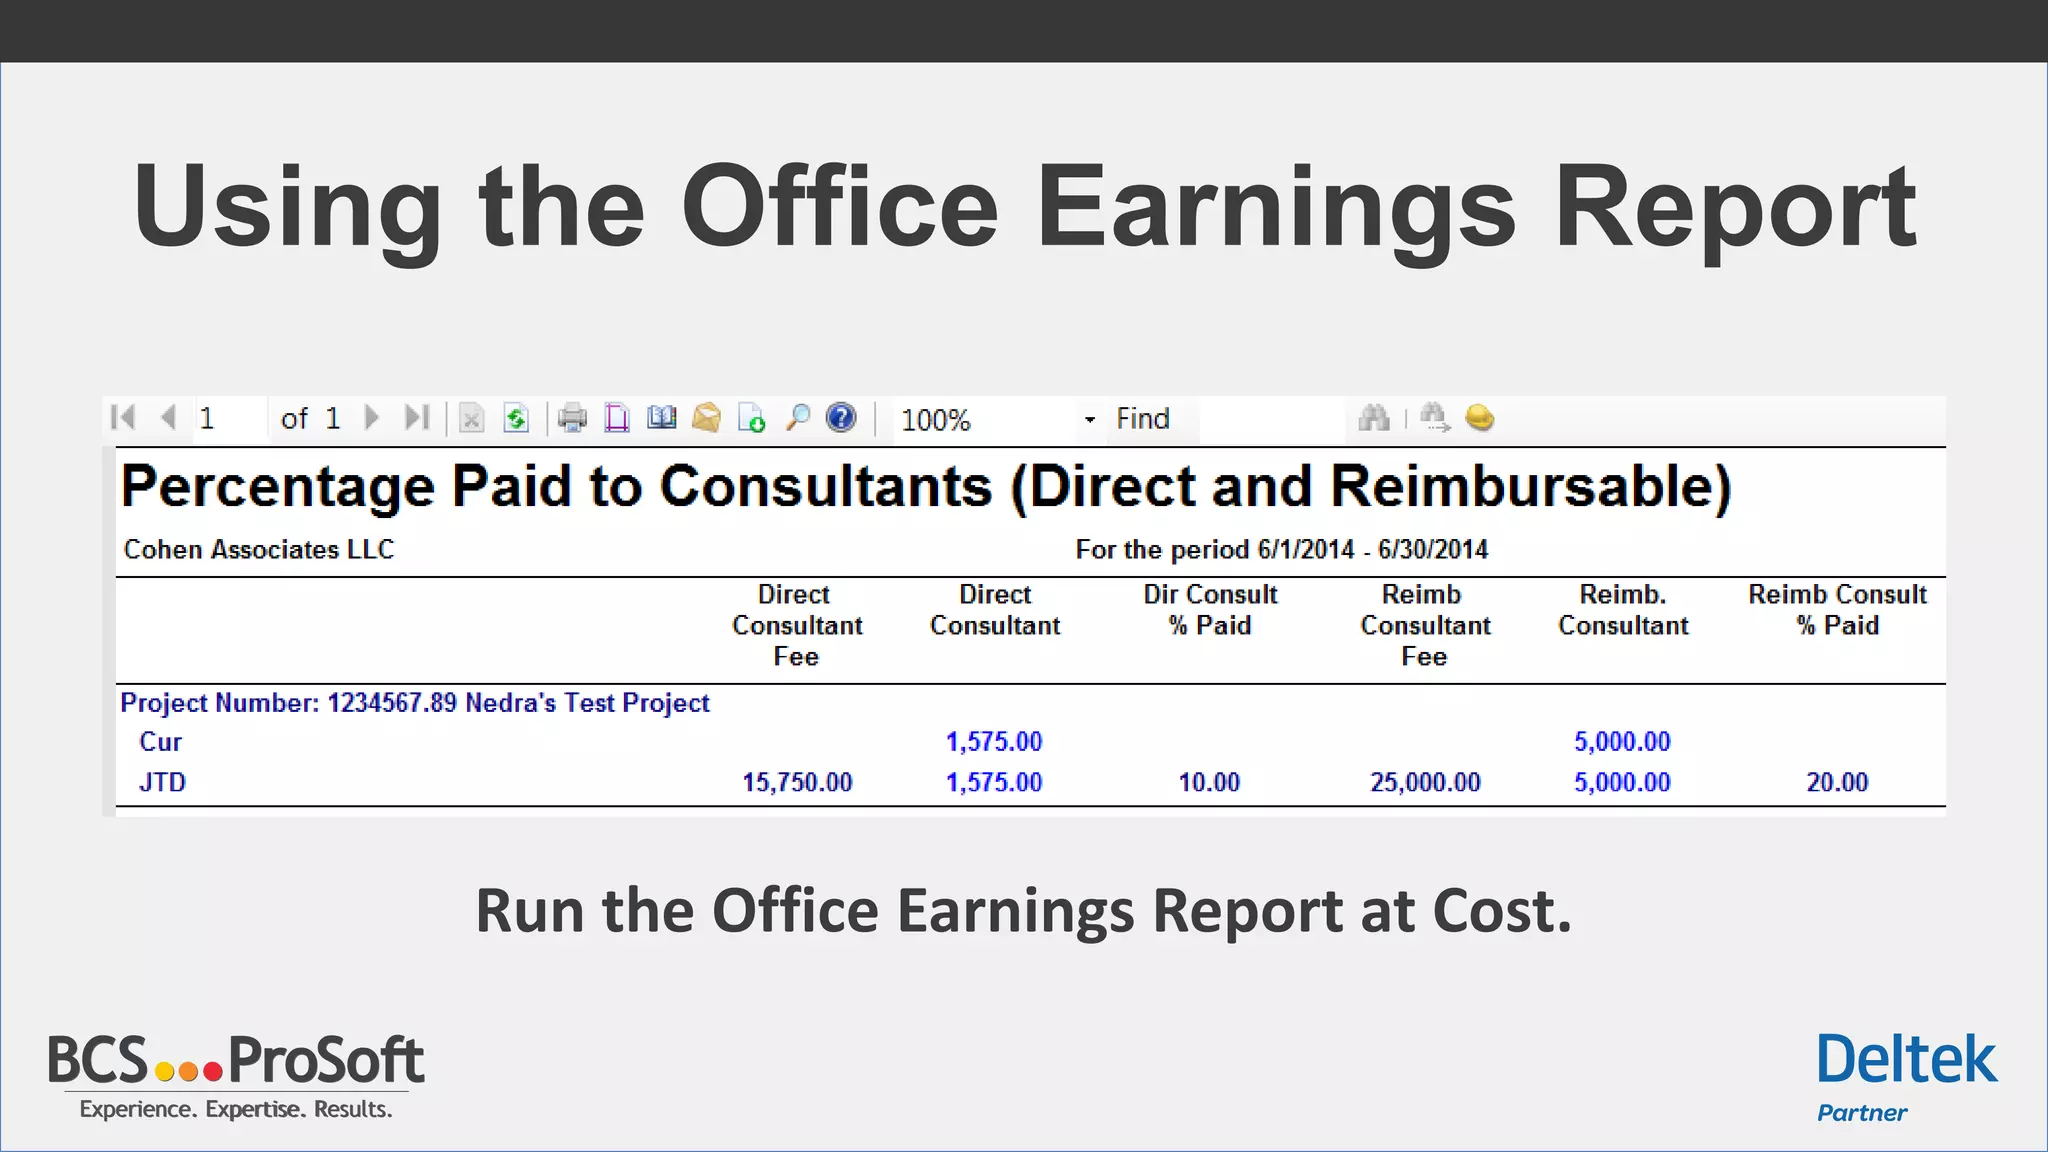Click the BCS ProSoft logo

pyautogui.click(x=236, y=1077)
